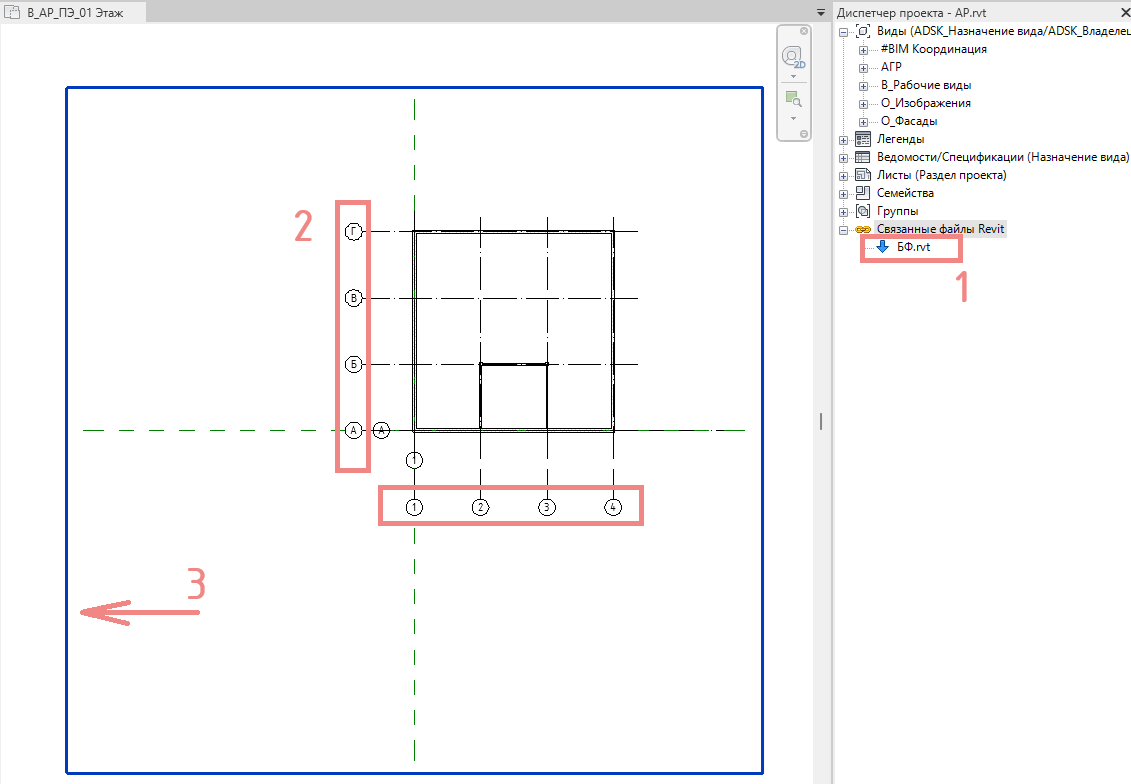Viewport: 1131px width, 784px height.
Task: Click the Семейства families icon
Action: tap(863, 193)
